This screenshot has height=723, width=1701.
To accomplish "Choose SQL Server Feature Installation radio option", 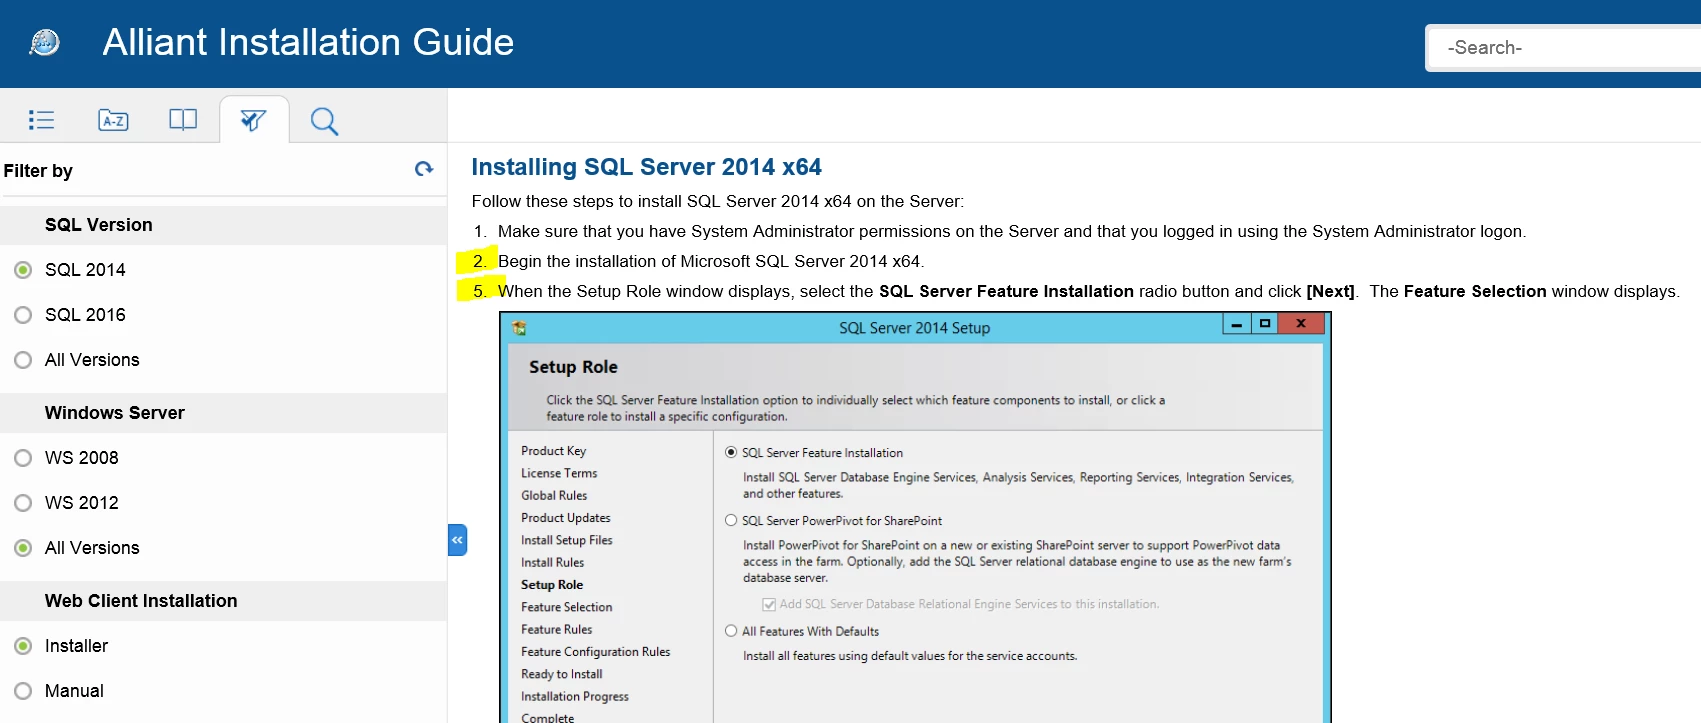I will coord(731,452).
